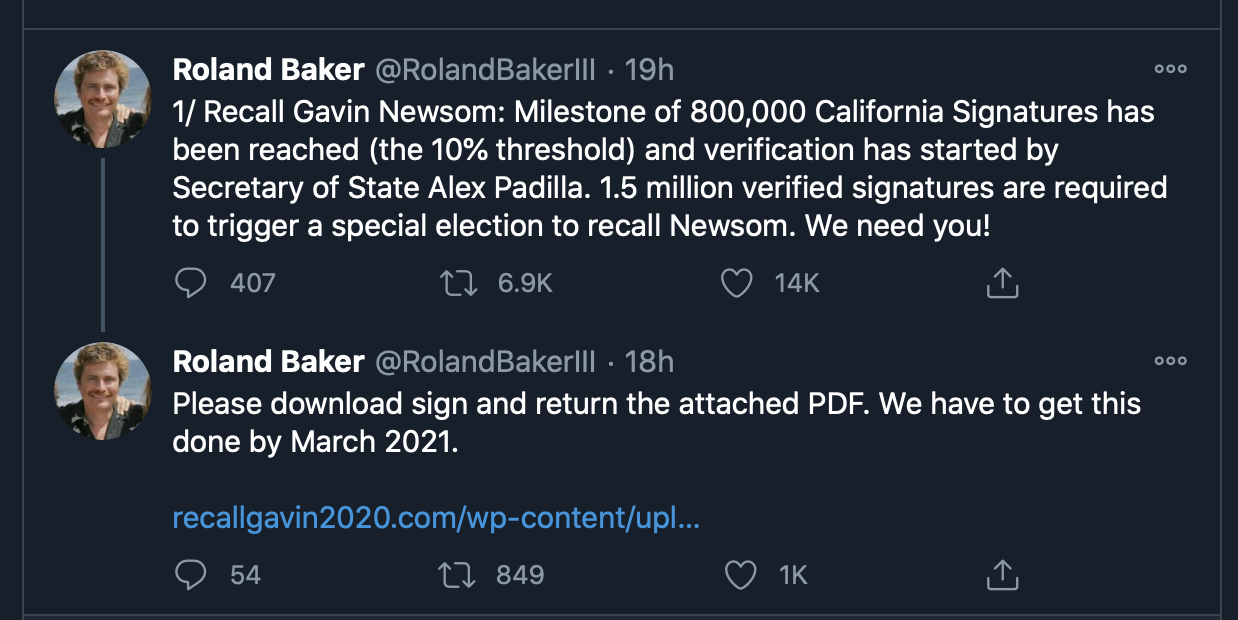This screenshot has width=1238, height=620.
Task: Open the tweet text mentioning March 2021
Action: [657, 423]
